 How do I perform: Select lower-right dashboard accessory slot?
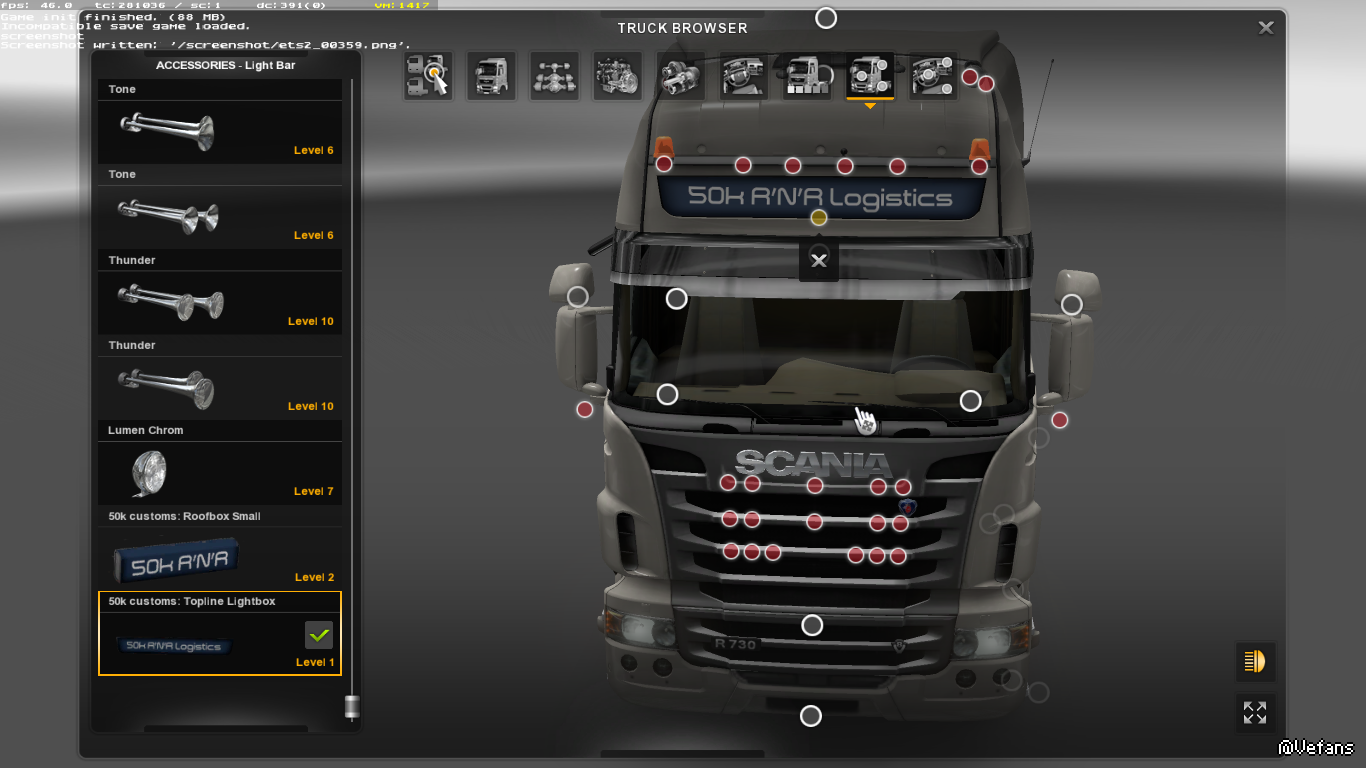[970, 401]
